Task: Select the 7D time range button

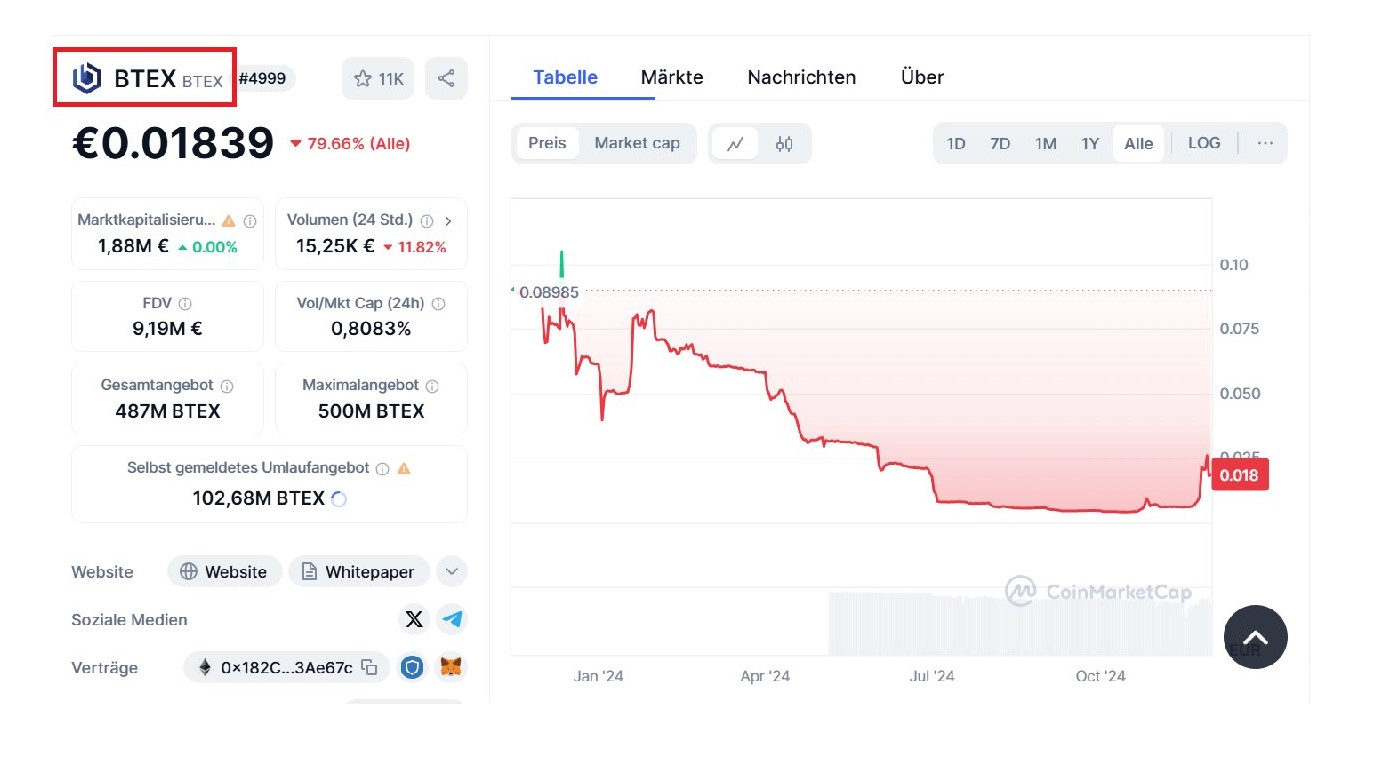Action: pos(1000,143)
